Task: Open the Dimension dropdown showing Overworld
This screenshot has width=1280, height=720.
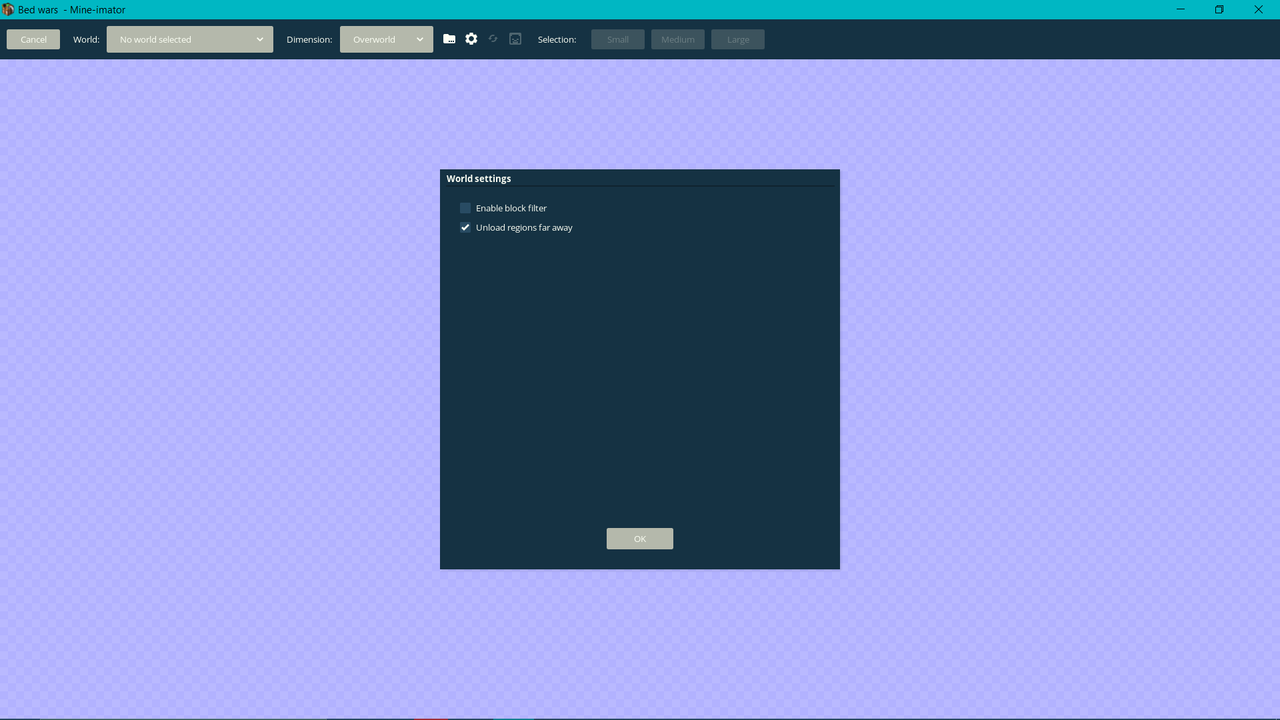Action: (386, 39)
